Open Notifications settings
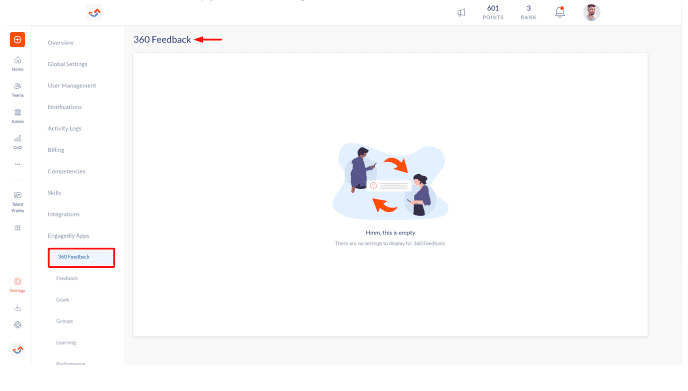 [64, 107]
